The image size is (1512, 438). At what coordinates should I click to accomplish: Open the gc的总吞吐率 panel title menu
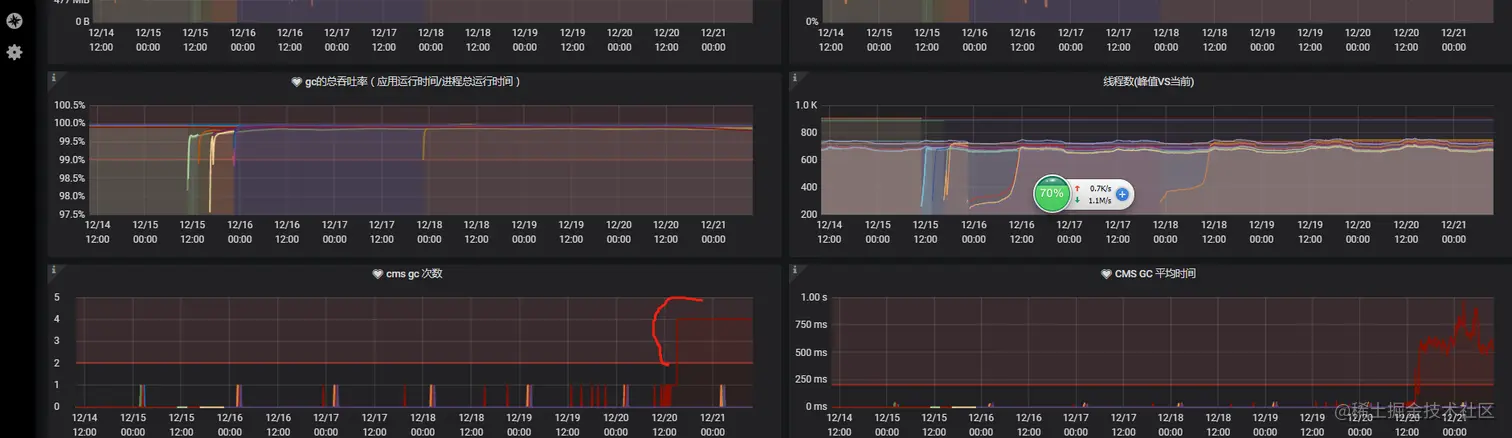(412, 81)
